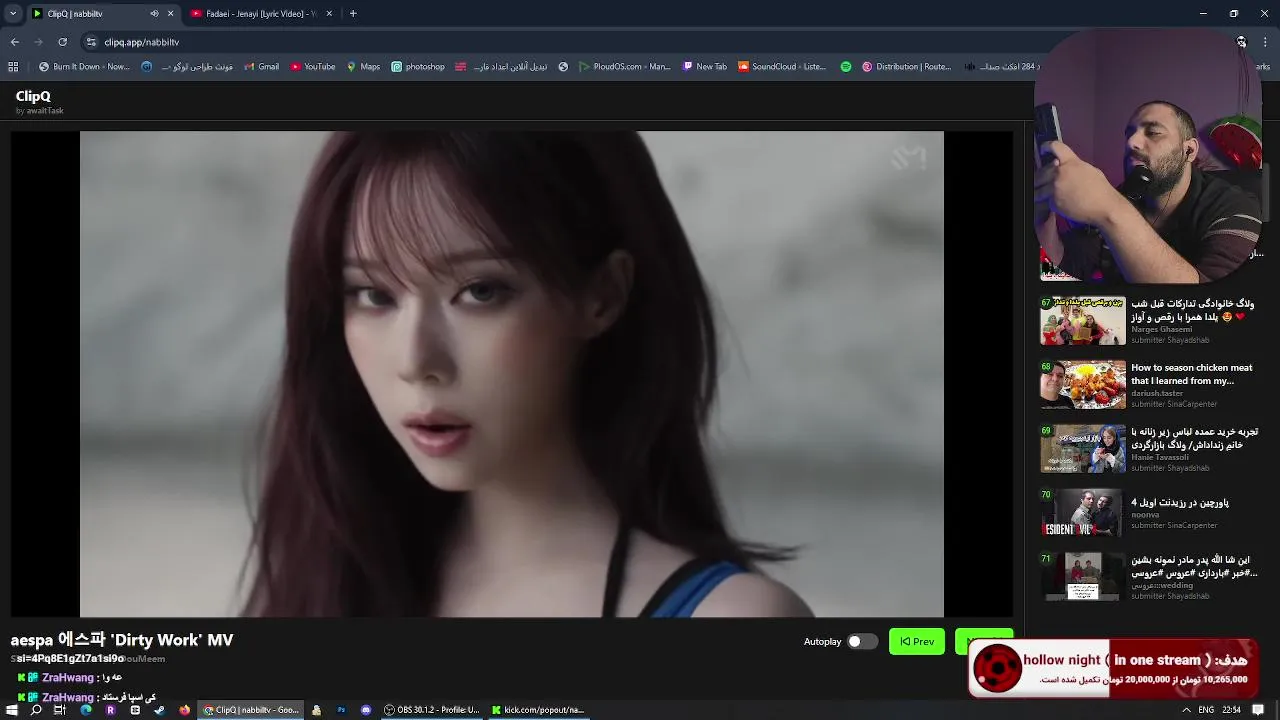Click the browser forward arrow
This screenshot has width=1280, height=720.
click(39, 42)
